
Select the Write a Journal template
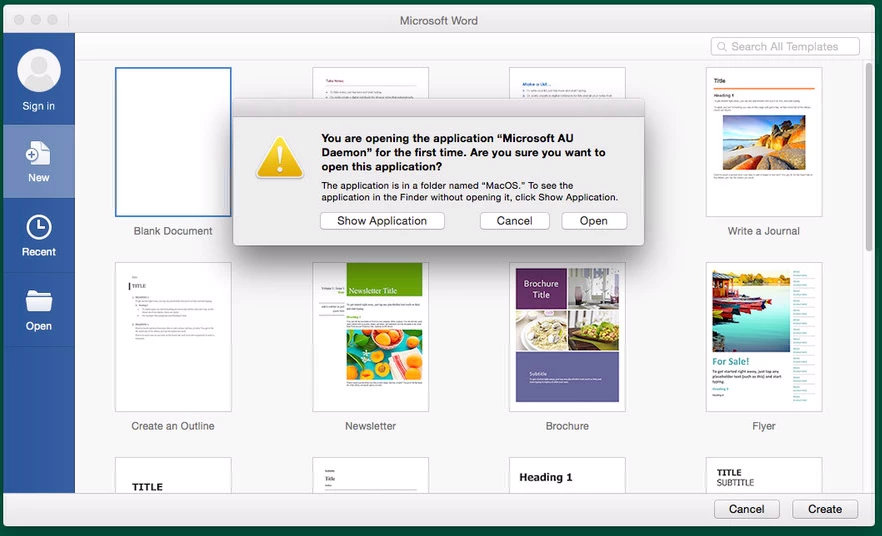(x=764, y=142)
